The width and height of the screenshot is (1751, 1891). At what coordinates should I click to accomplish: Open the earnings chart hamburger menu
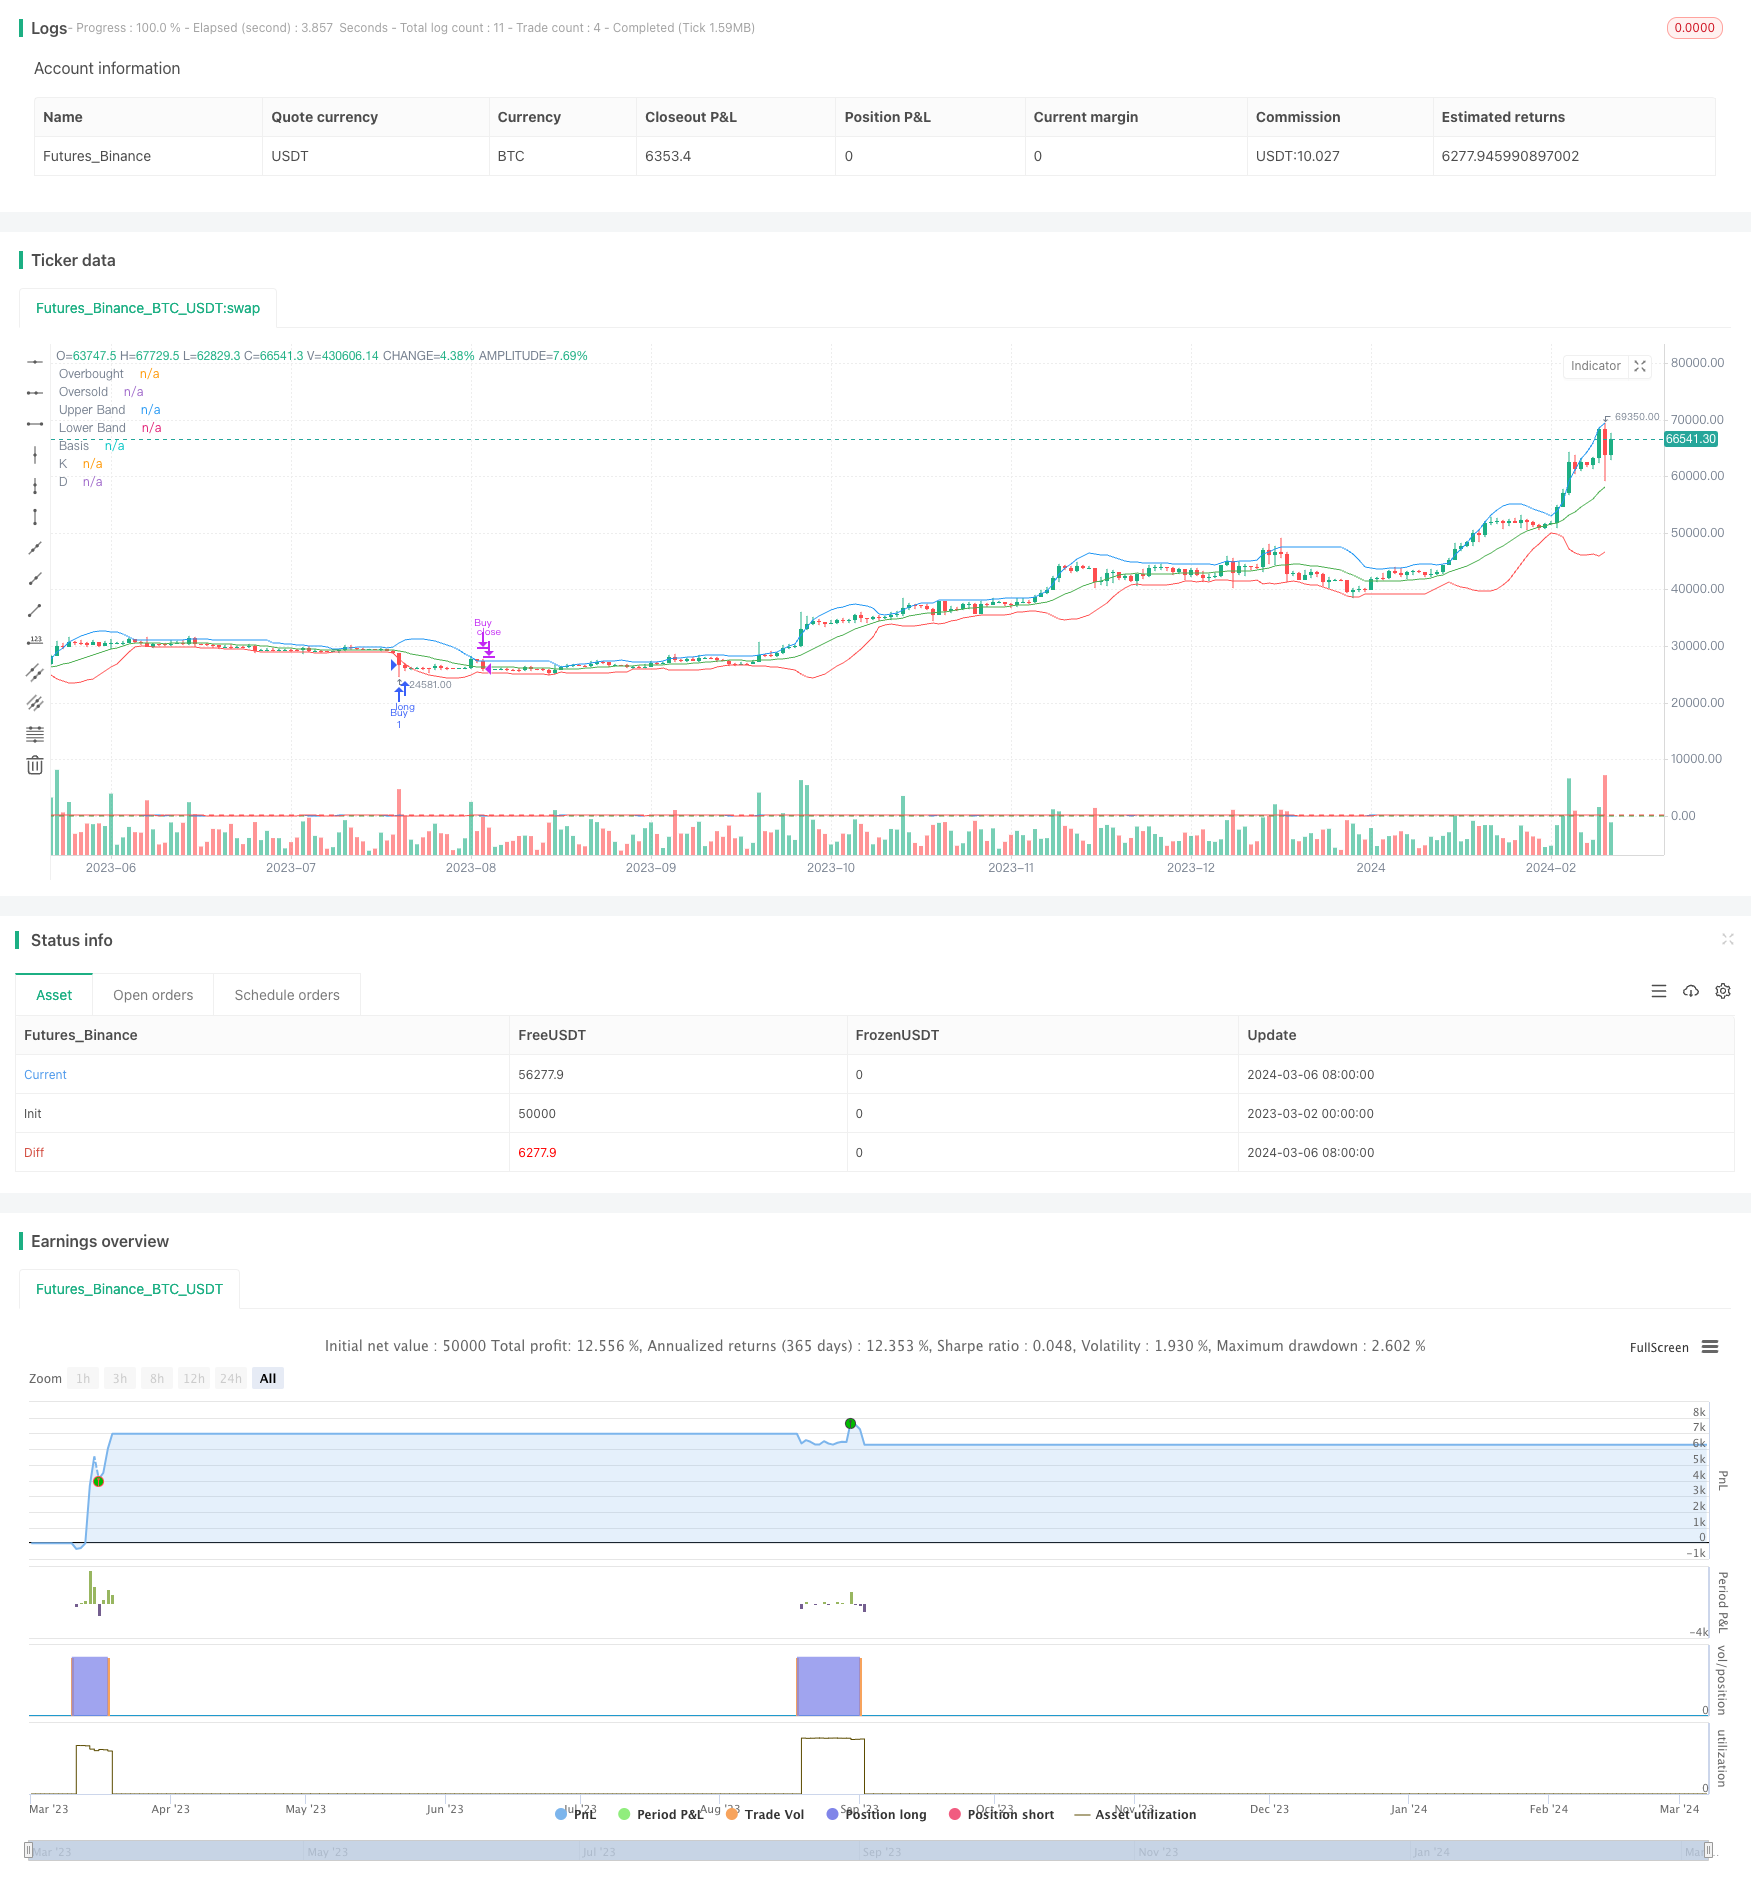(x=1710, y=1347)
